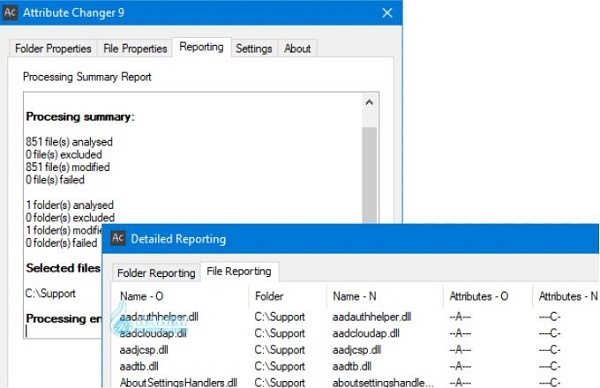
Task: Click aadcloudap.dll in the Name - N column
Action: pyautogui.click(x=366, y=333)
